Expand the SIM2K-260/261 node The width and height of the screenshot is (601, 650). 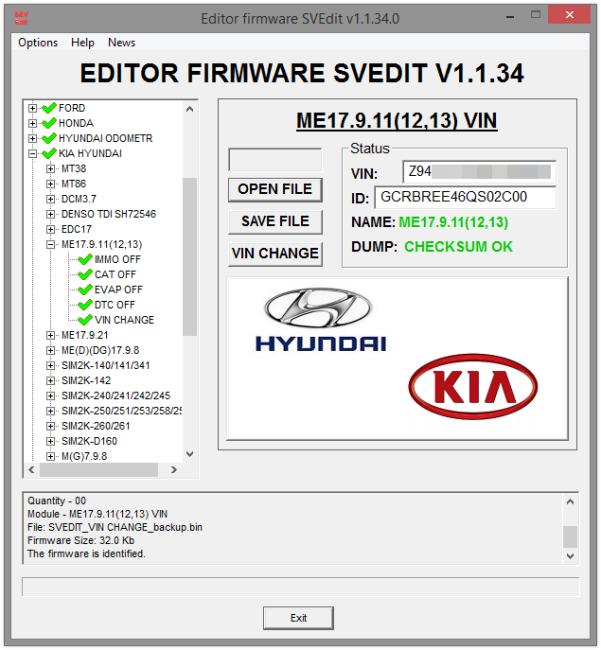(51, 426)
